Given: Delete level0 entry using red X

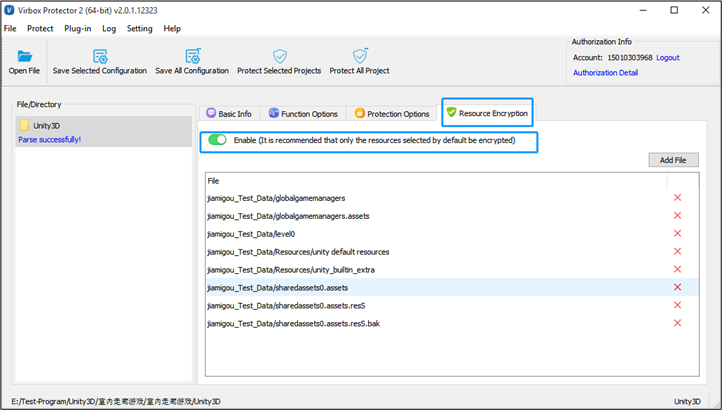Looking at the screenshot, I should (677, 234).
